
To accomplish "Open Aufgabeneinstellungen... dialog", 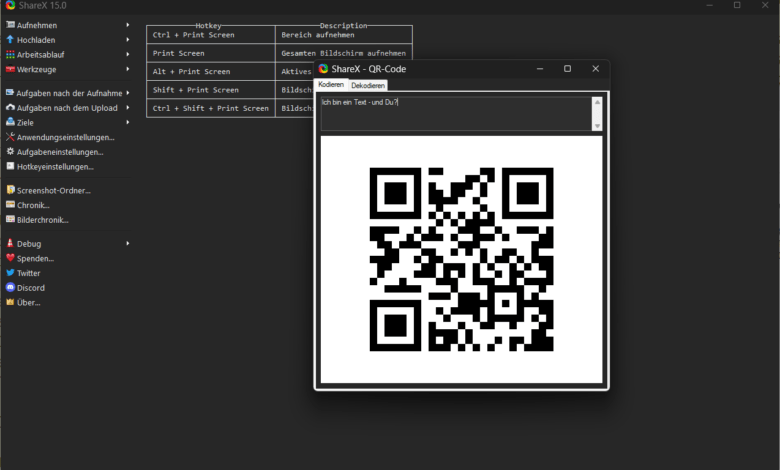I will click(60, 152).
